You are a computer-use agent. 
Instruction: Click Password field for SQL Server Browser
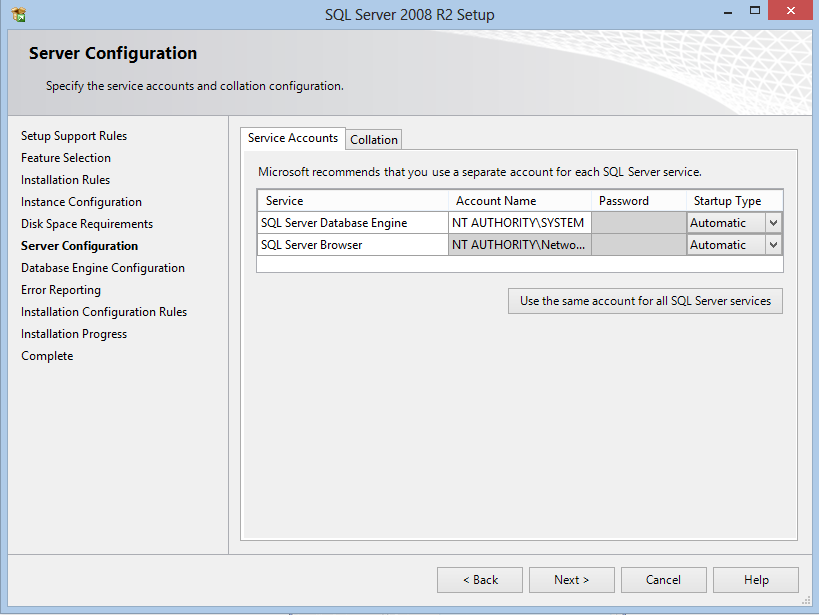[x=637, y=245]
